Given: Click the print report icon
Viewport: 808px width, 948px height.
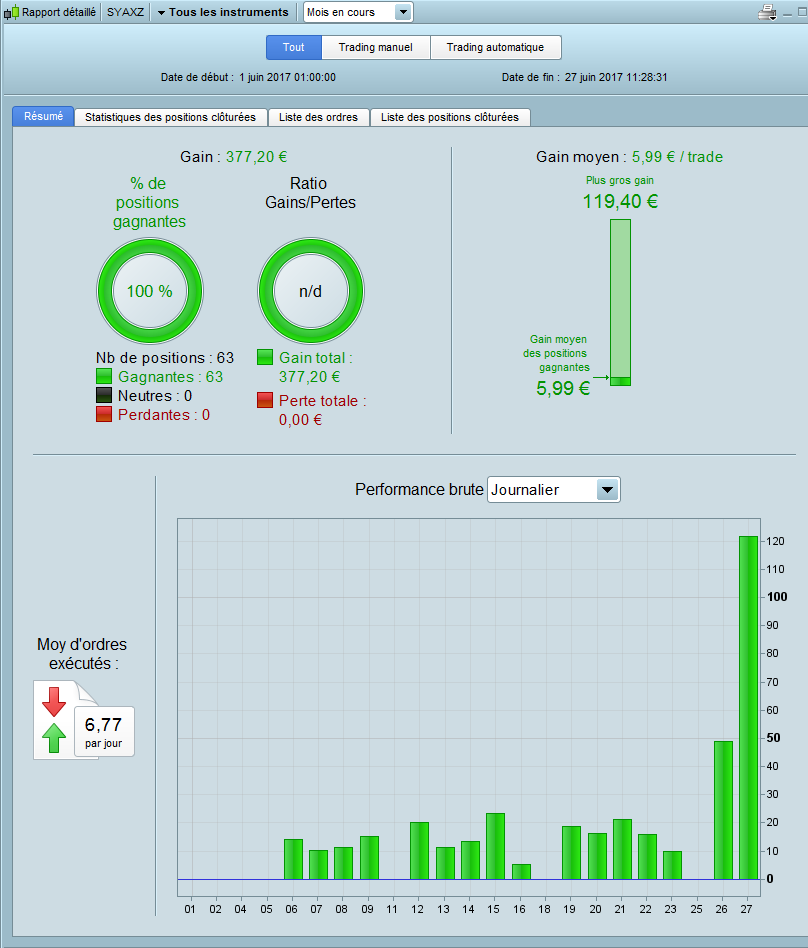Looking at the screenshot, I should [x=767, y=12].
